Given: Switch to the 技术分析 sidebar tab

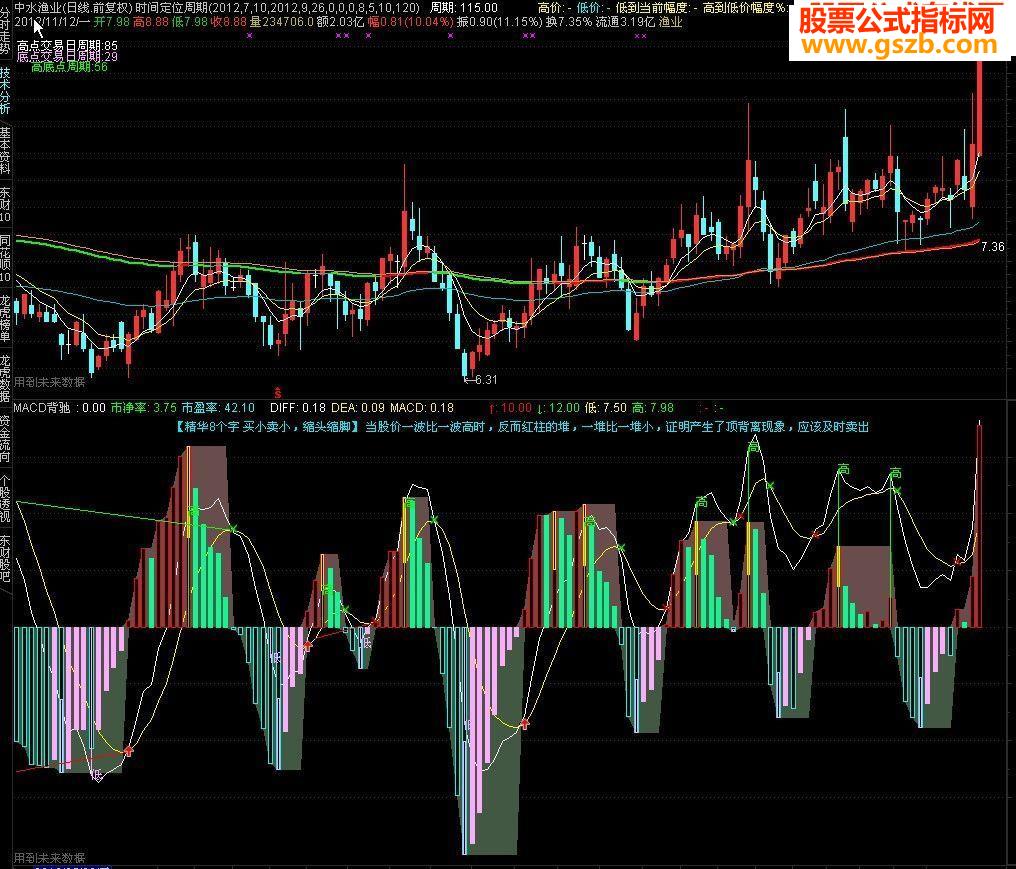Looking at the screenshot, I should coord(5,91).
